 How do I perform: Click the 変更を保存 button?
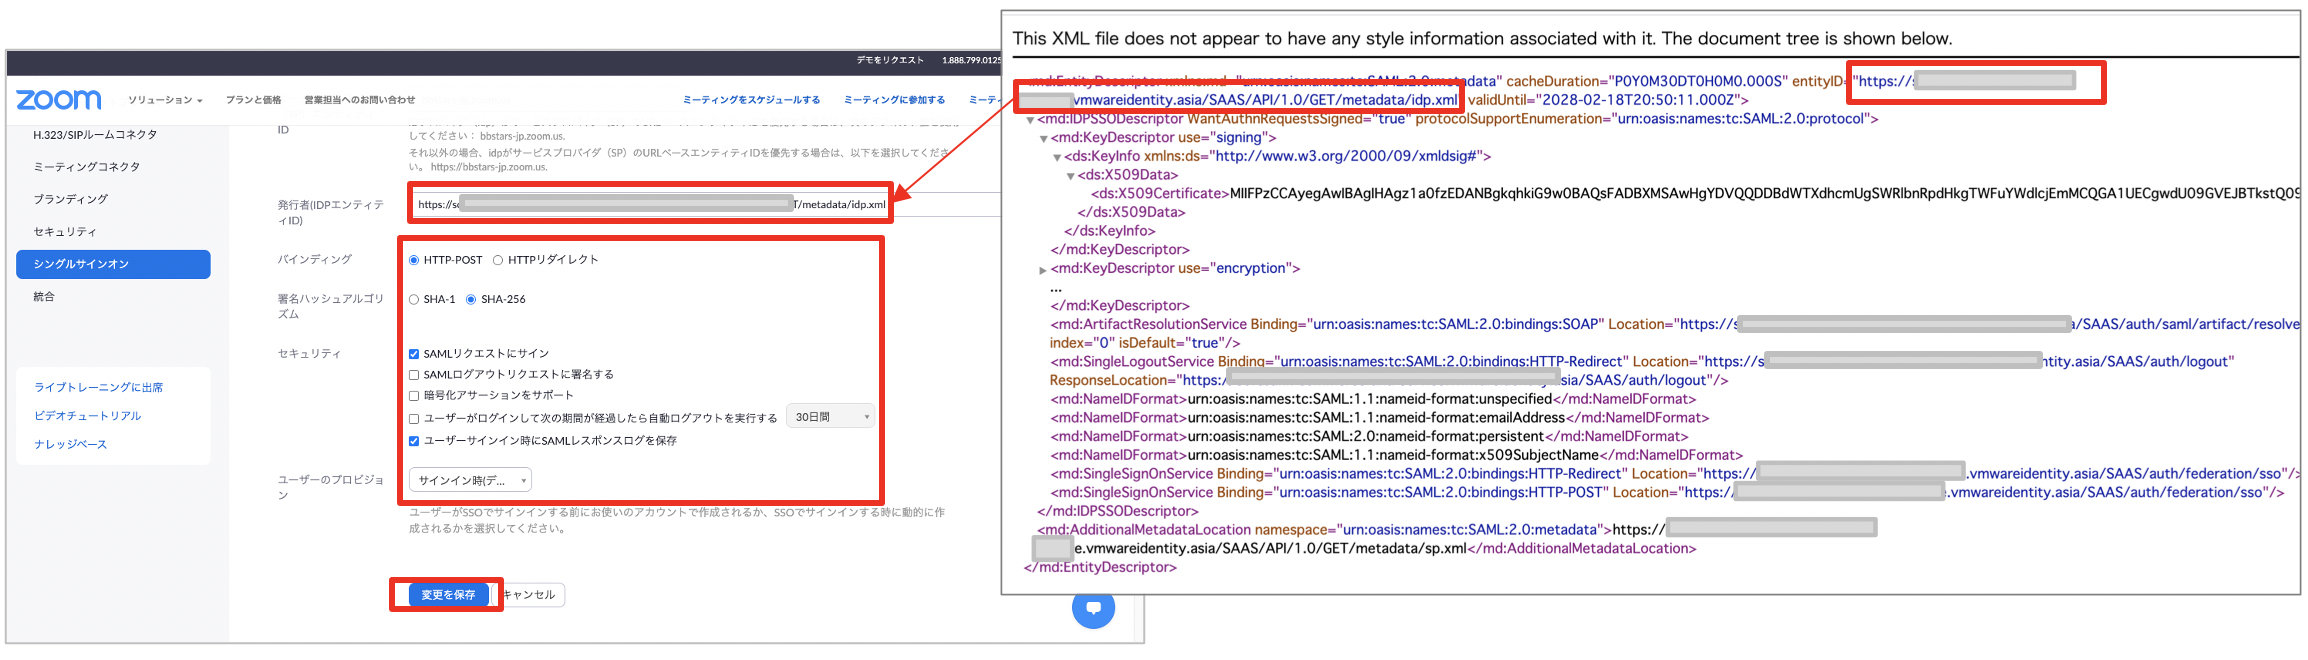[x=448, y=595]
